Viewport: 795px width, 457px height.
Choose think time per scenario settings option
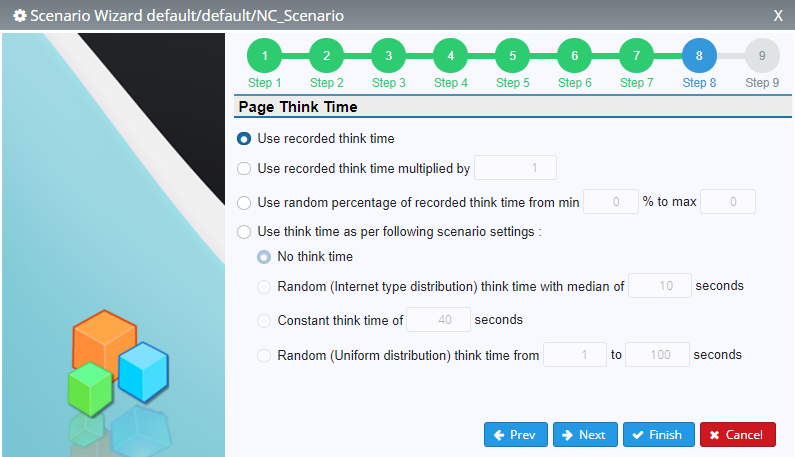click(x=244, y=232)
